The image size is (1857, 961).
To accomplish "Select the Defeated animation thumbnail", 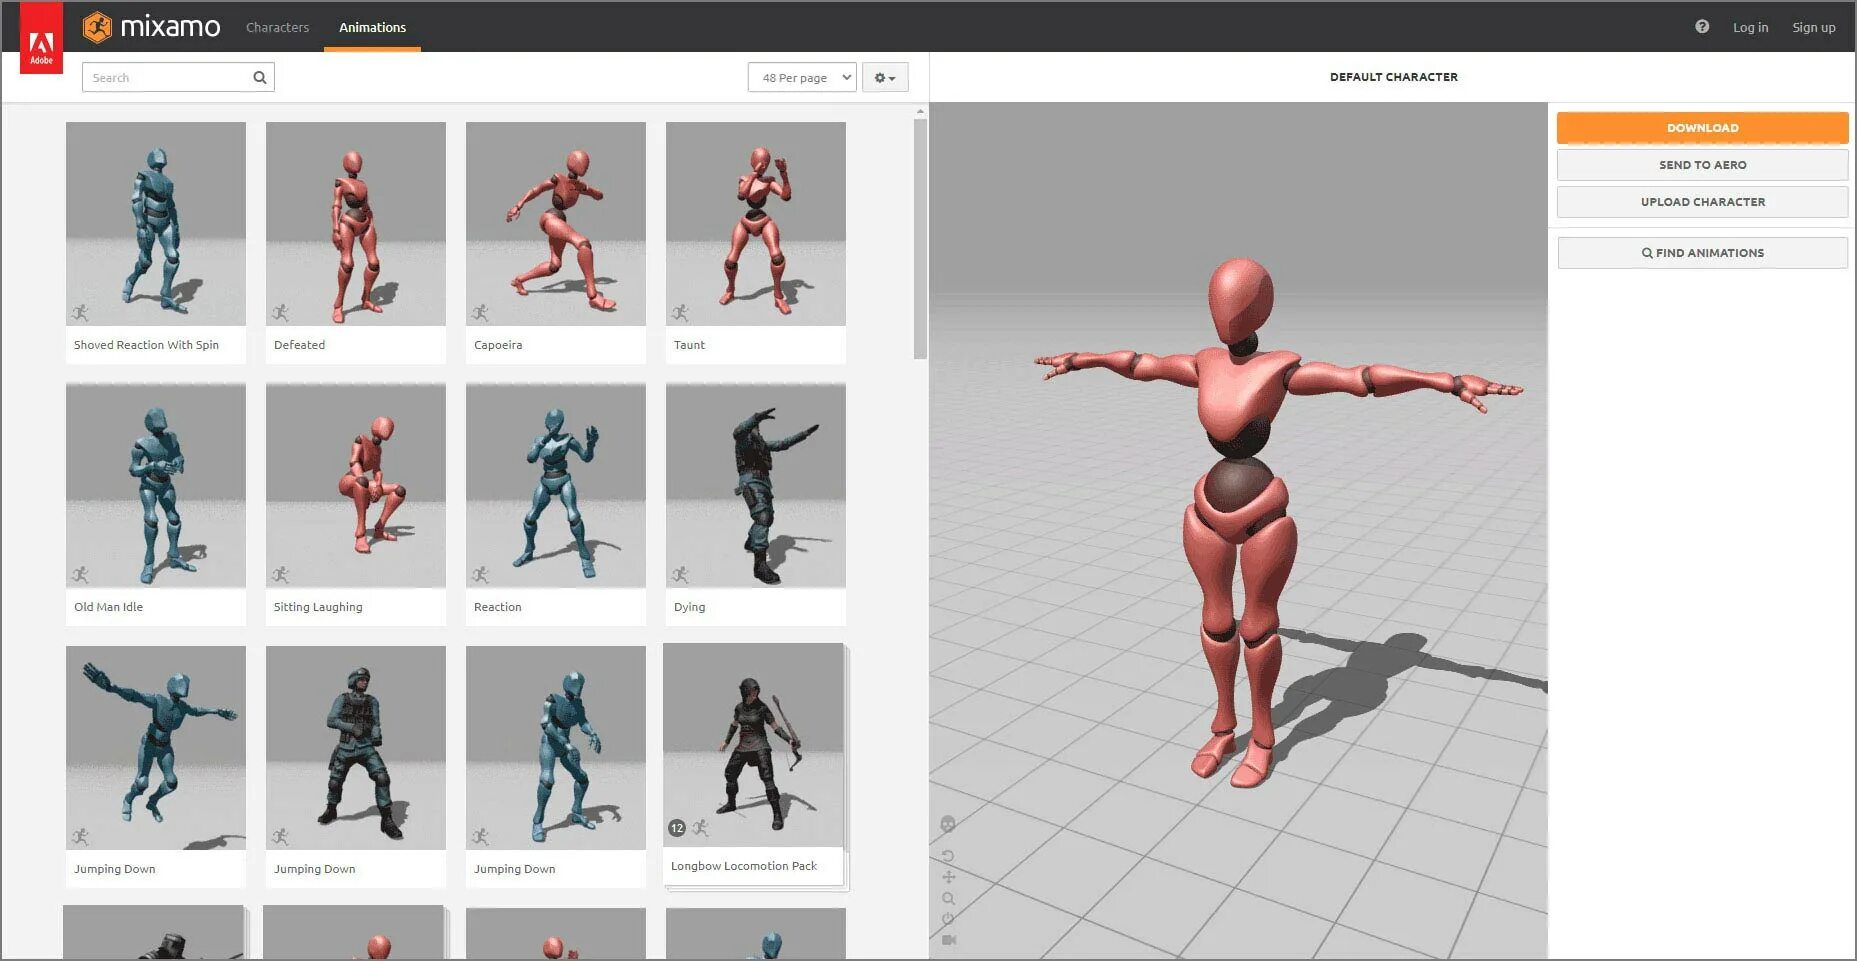I will click(x=356, y=224).
